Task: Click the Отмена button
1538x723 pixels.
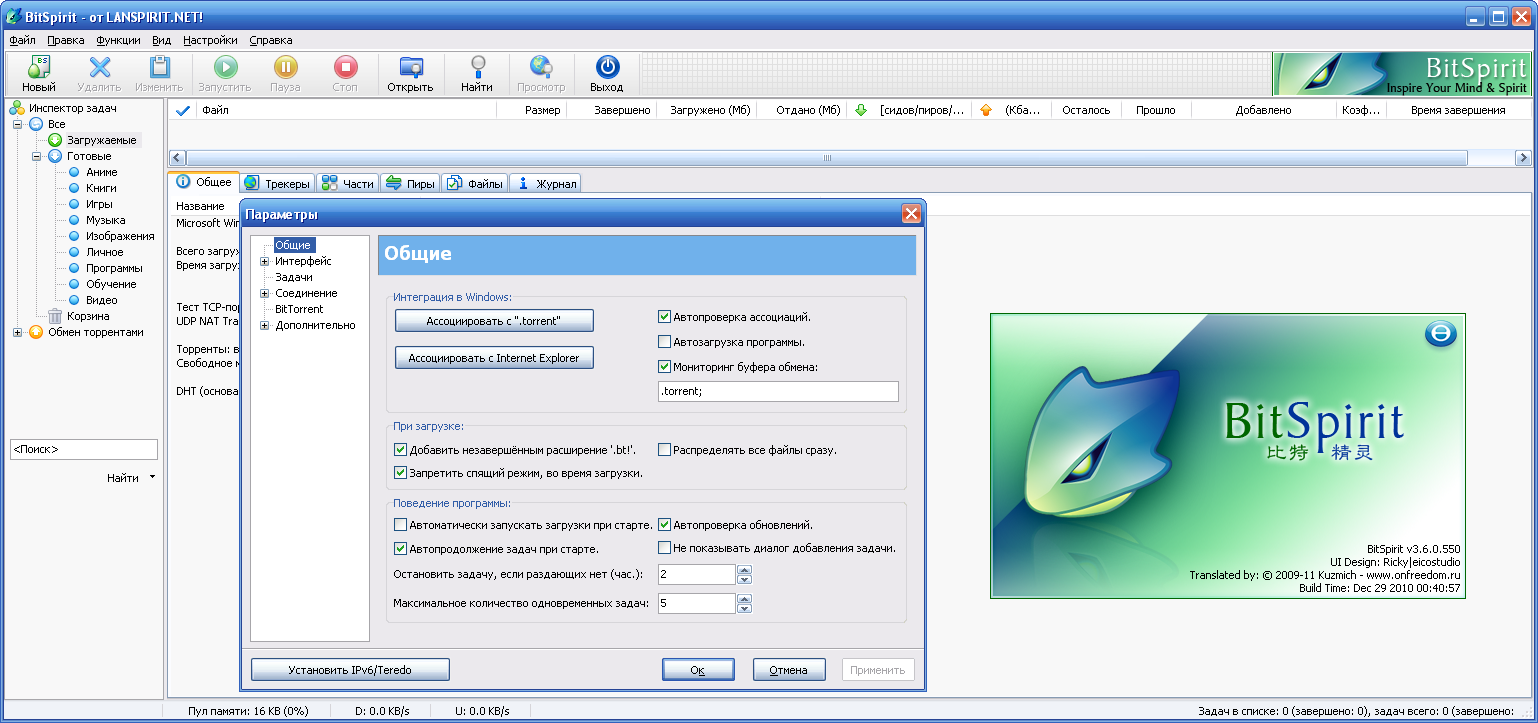Action: tap(788, 669)
